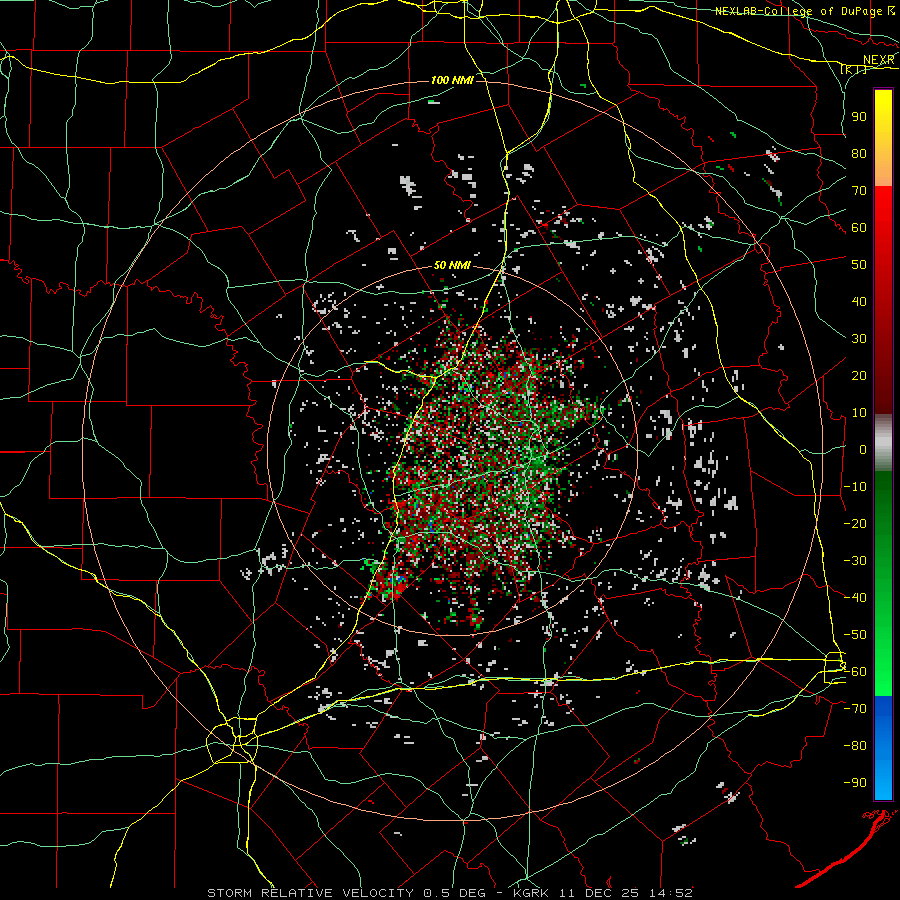This screenshot has height=900, width=900.
Task: Click the 70 label on velocity scale
Action: (859, 191)
